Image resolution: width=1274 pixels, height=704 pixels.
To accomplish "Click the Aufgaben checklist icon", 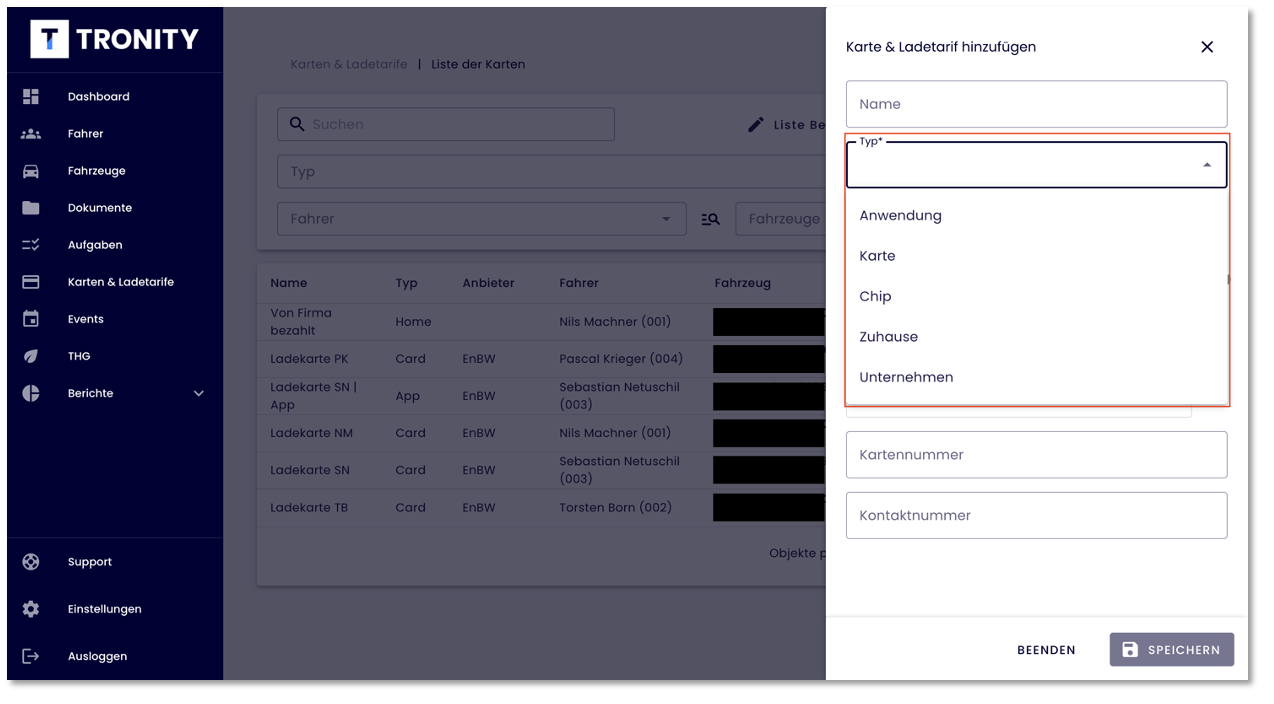I will [31, 245].
